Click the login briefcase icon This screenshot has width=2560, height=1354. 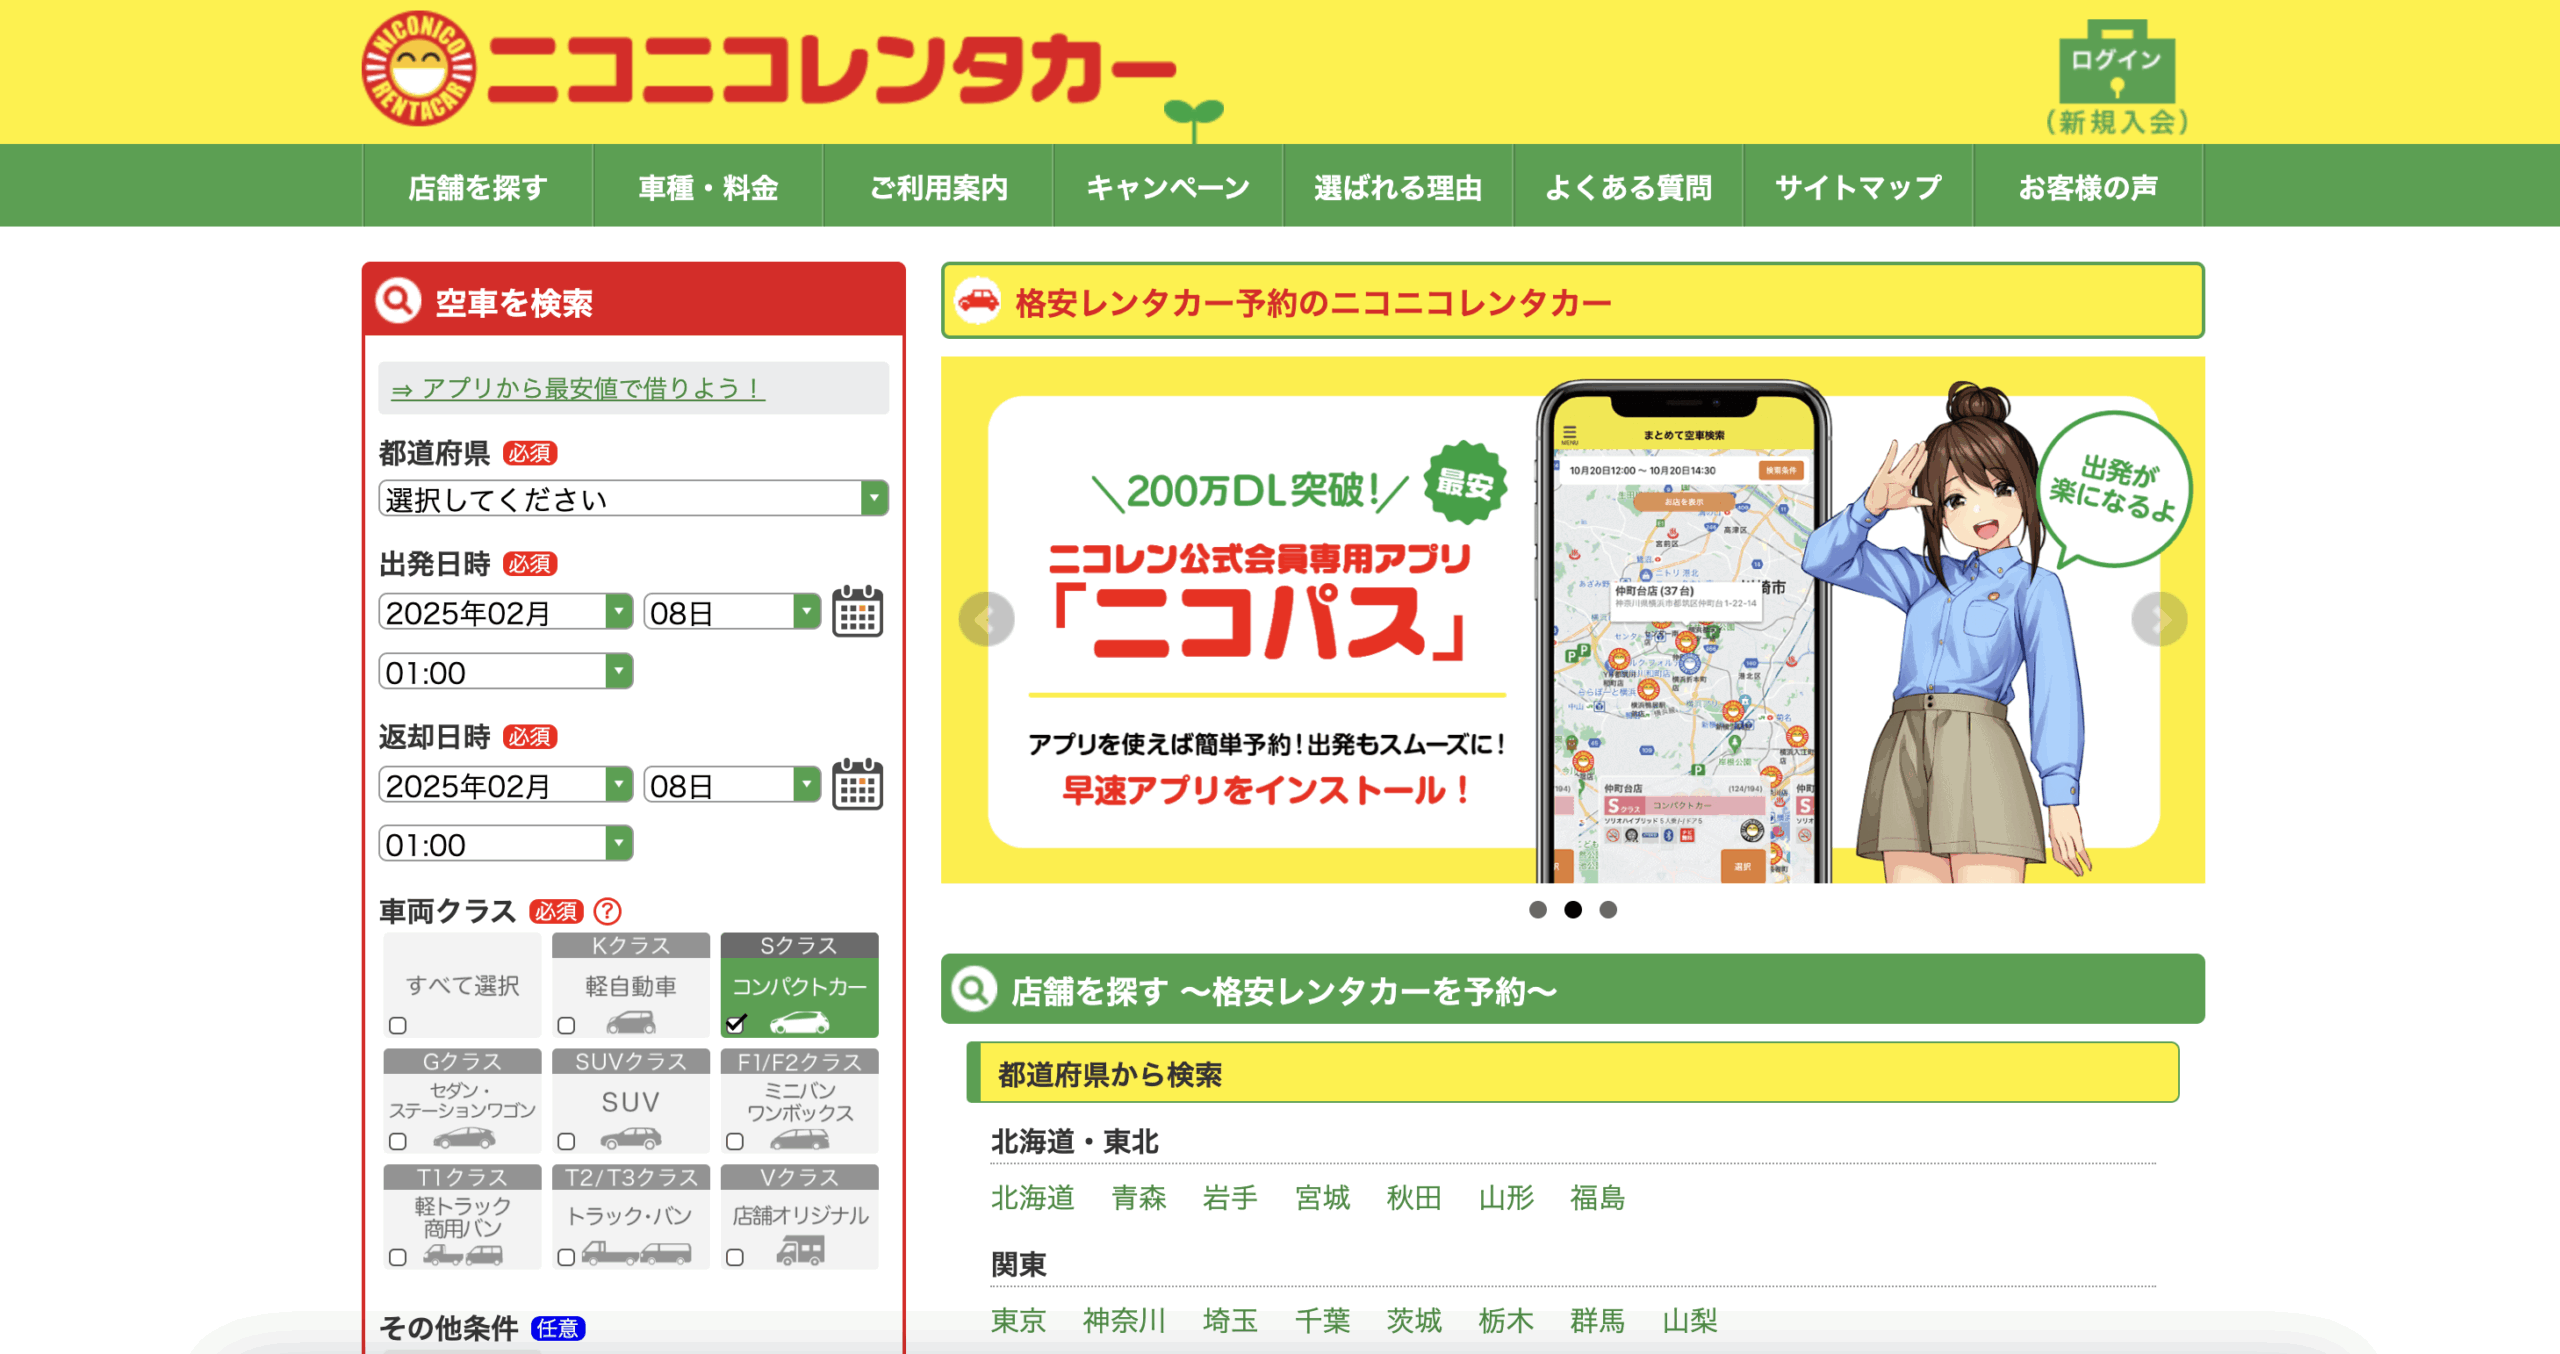tap(2116, 64)
